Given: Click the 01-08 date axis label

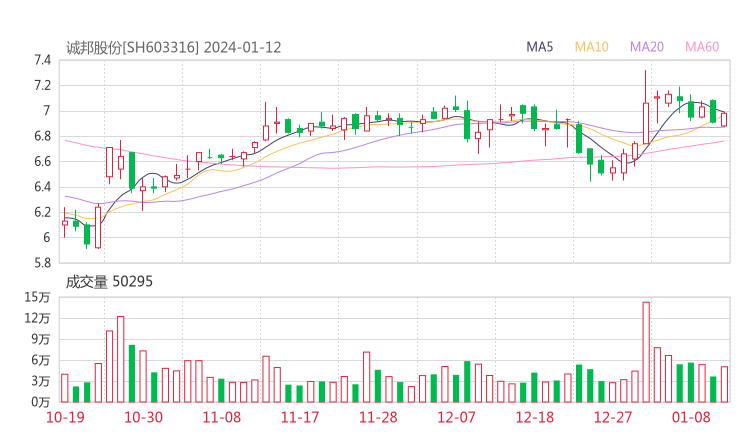Looking at the screenshot, I should (691, 417).
